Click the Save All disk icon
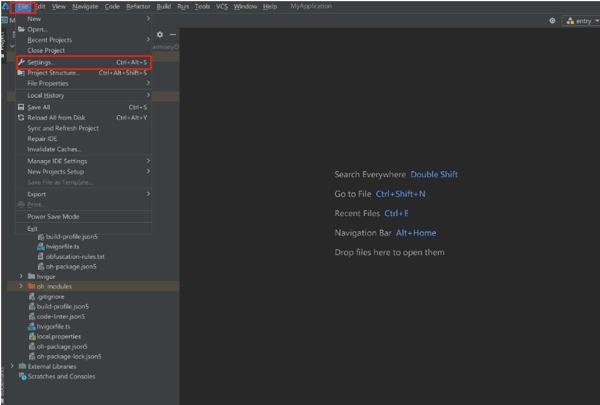 (x=21, y=107)
